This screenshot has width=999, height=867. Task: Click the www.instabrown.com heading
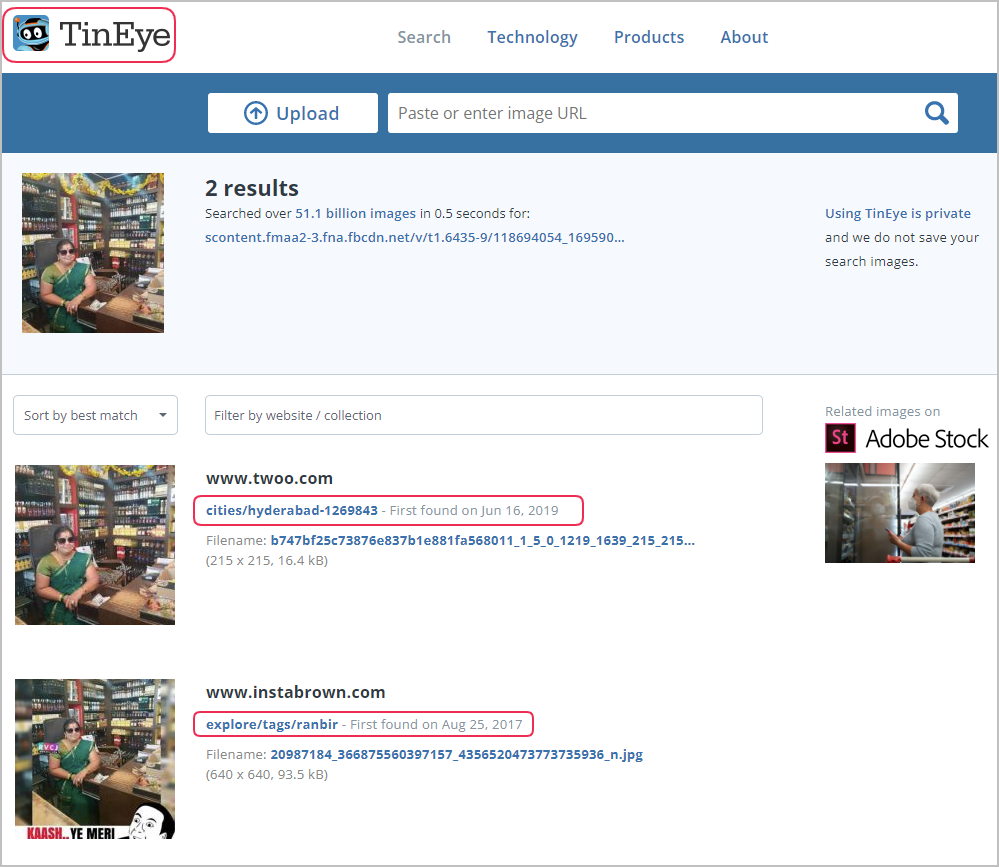[296, 692]
